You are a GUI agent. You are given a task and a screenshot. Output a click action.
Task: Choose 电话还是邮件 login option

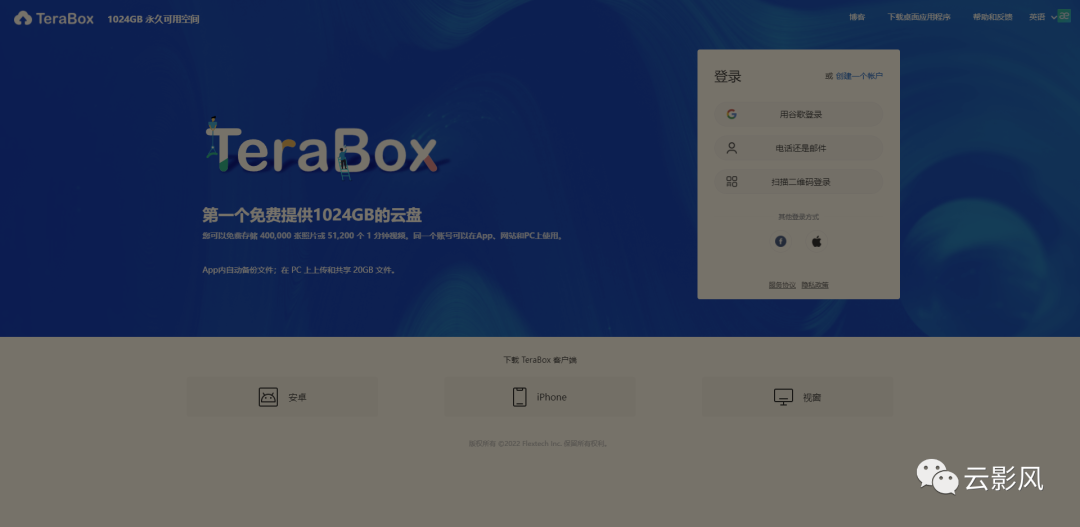coord(798,148)
